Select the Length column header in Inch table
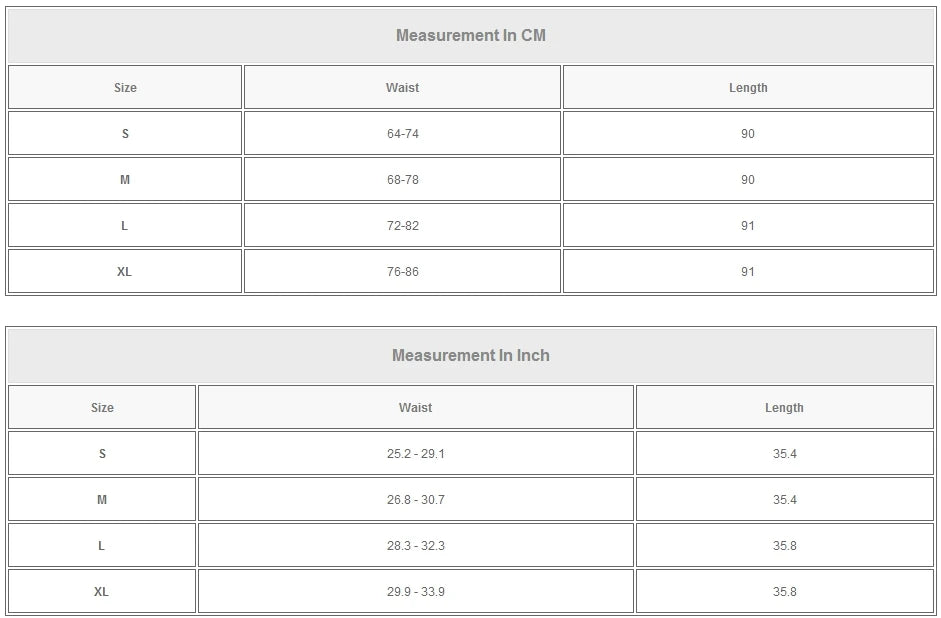 (784, 408)
